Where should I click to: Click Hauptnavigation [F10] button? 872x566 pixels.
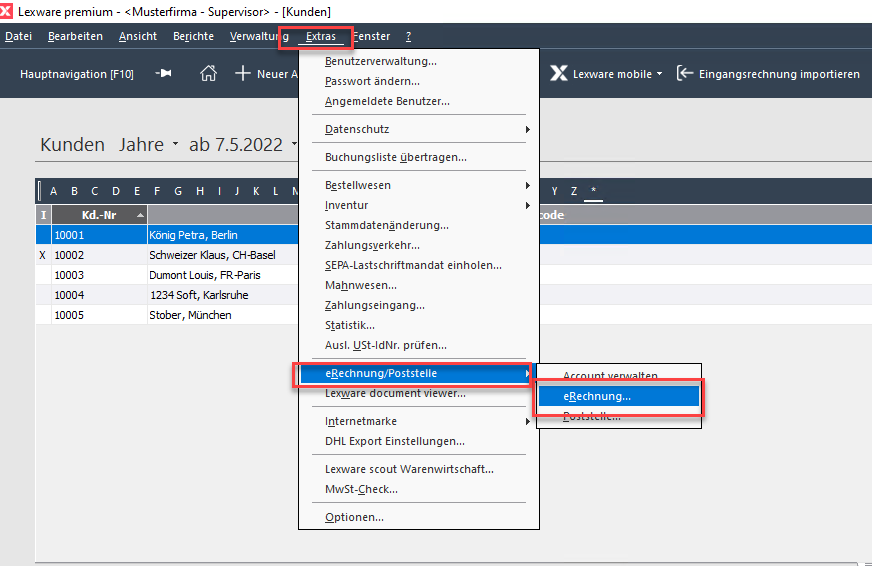pos(77,74)
